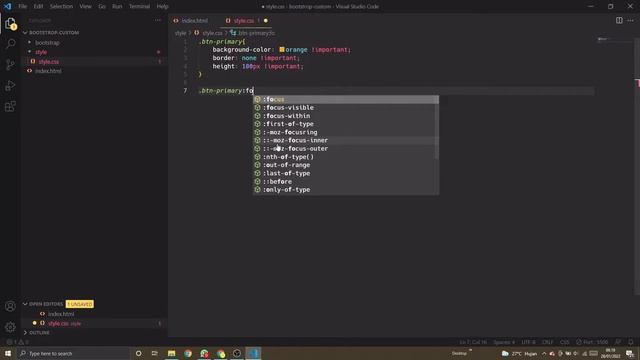Screen dimensions: 640x360
Task: Open the Accounts menu icon
Action: tap(10, 306)
